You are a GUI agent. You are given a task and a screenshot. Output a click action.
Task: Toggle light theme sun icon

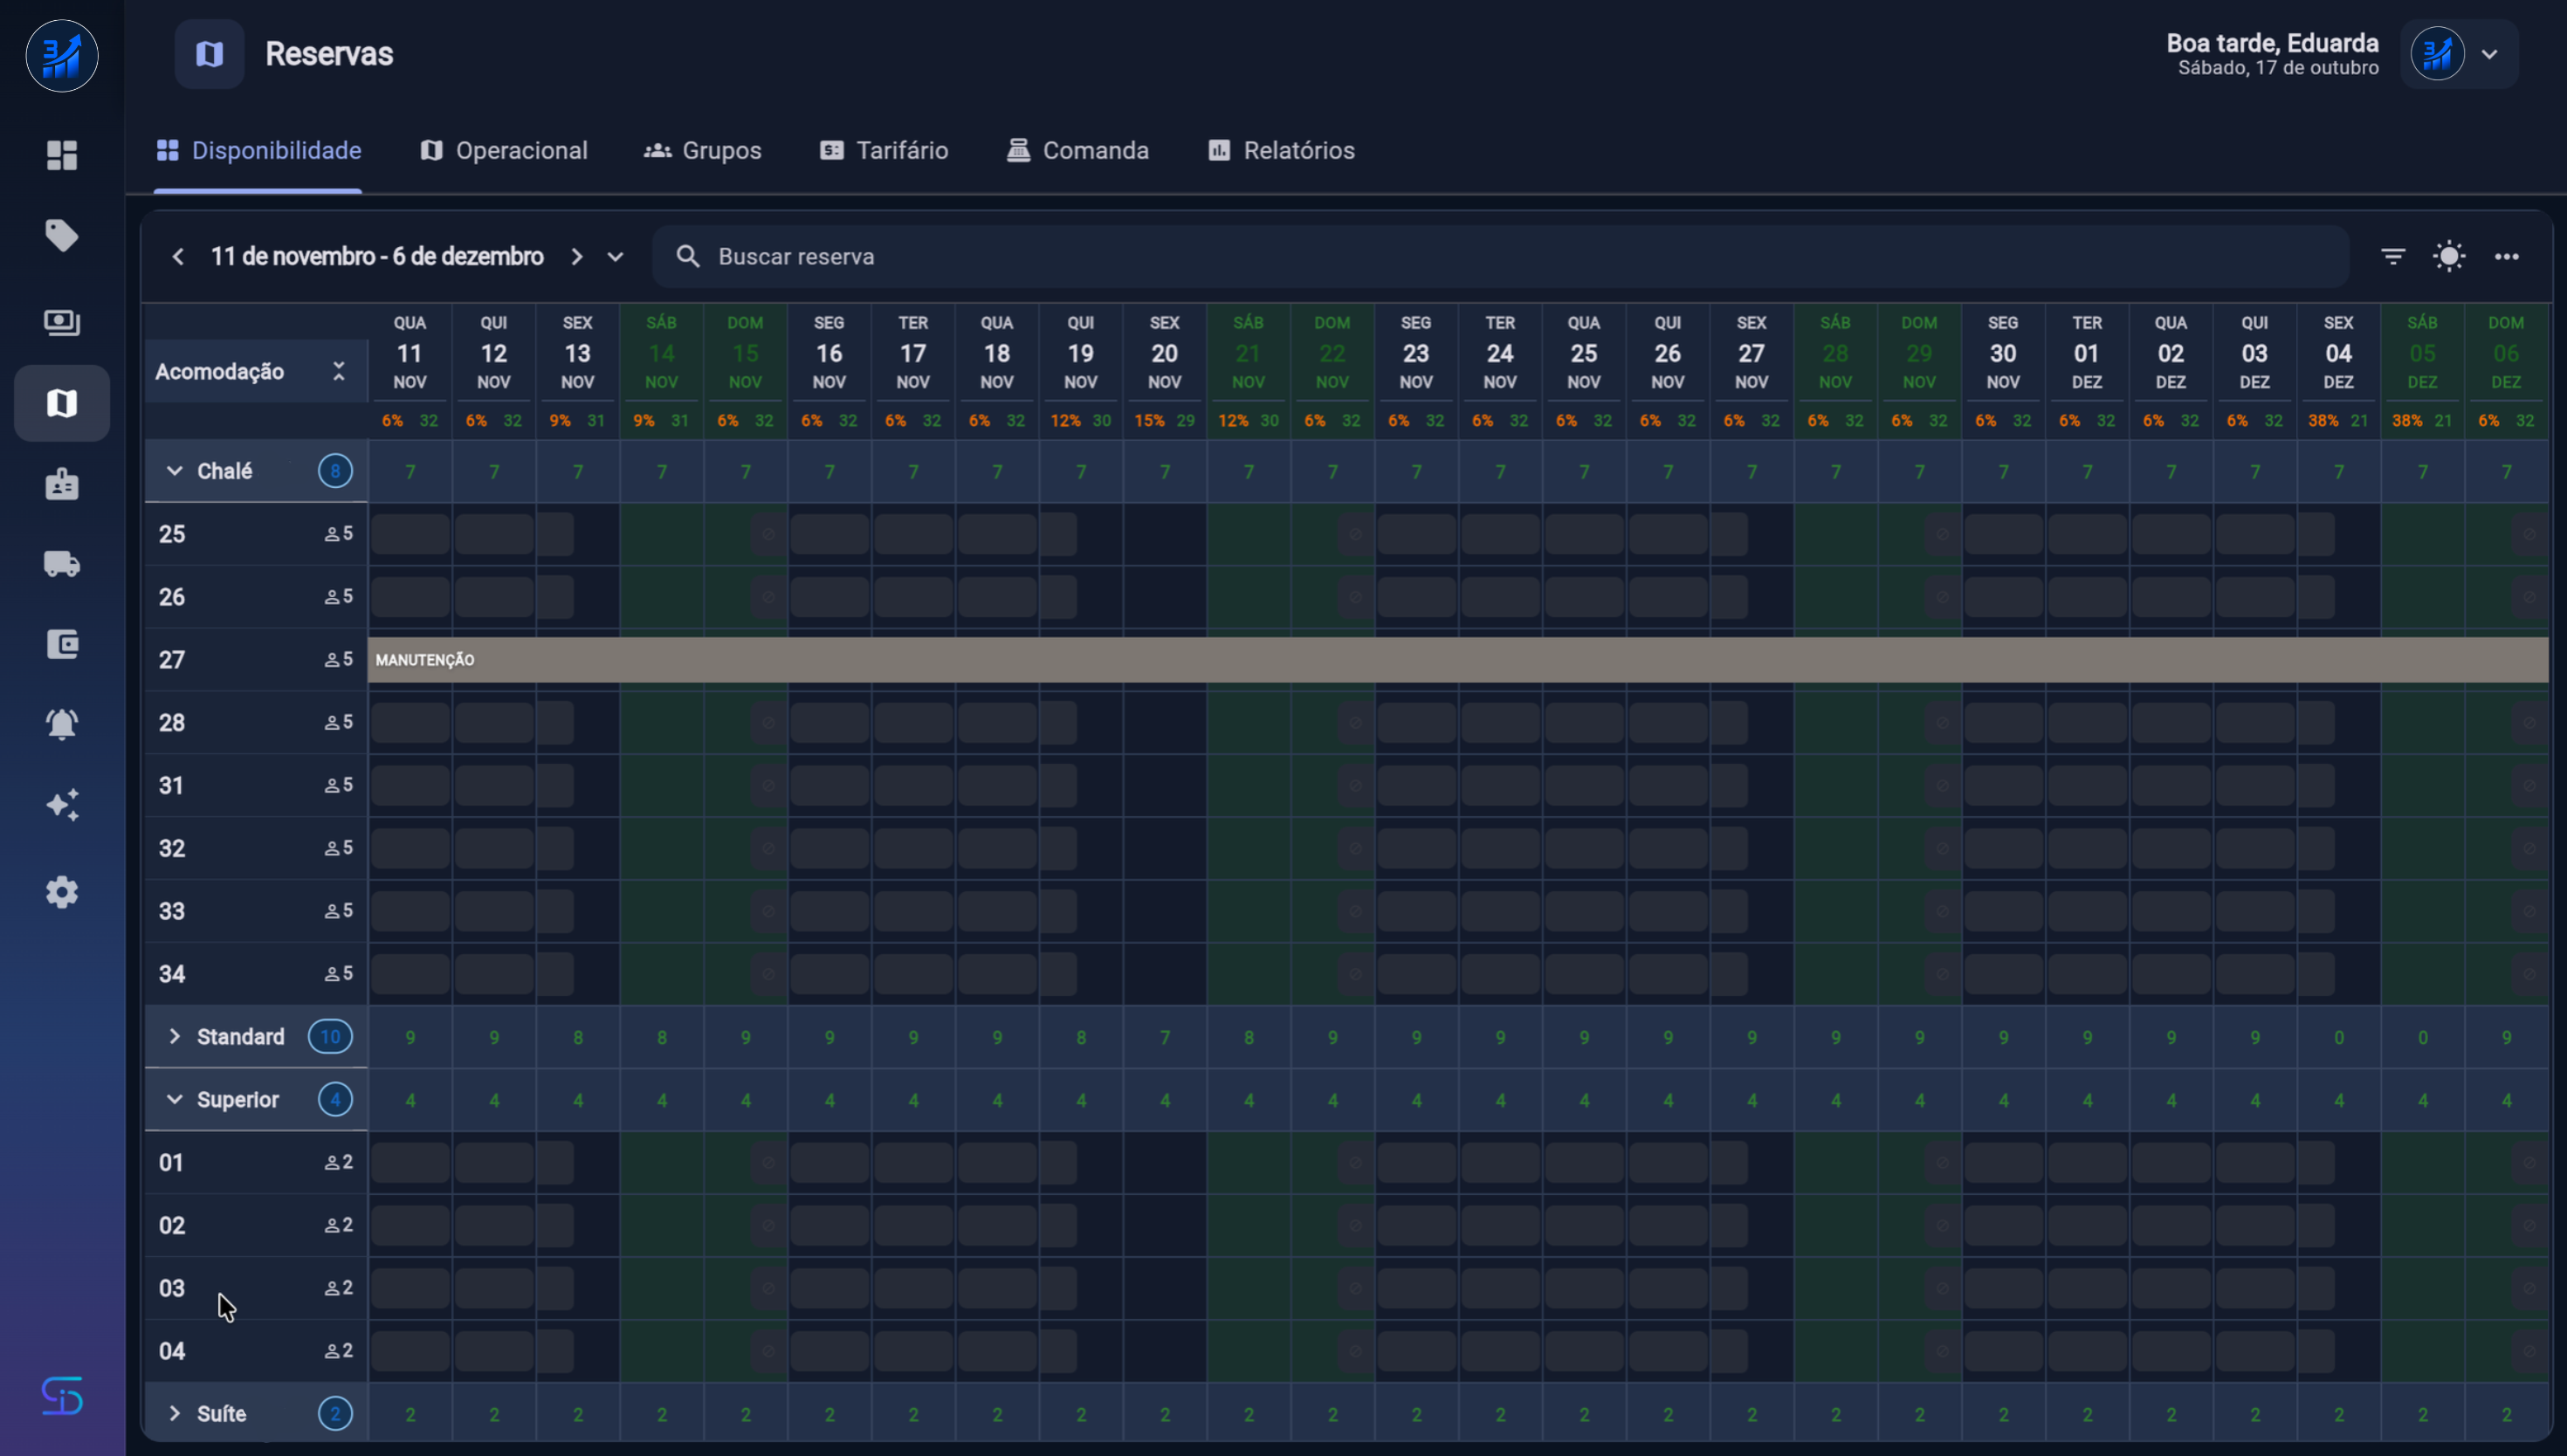click(2449, 257)
